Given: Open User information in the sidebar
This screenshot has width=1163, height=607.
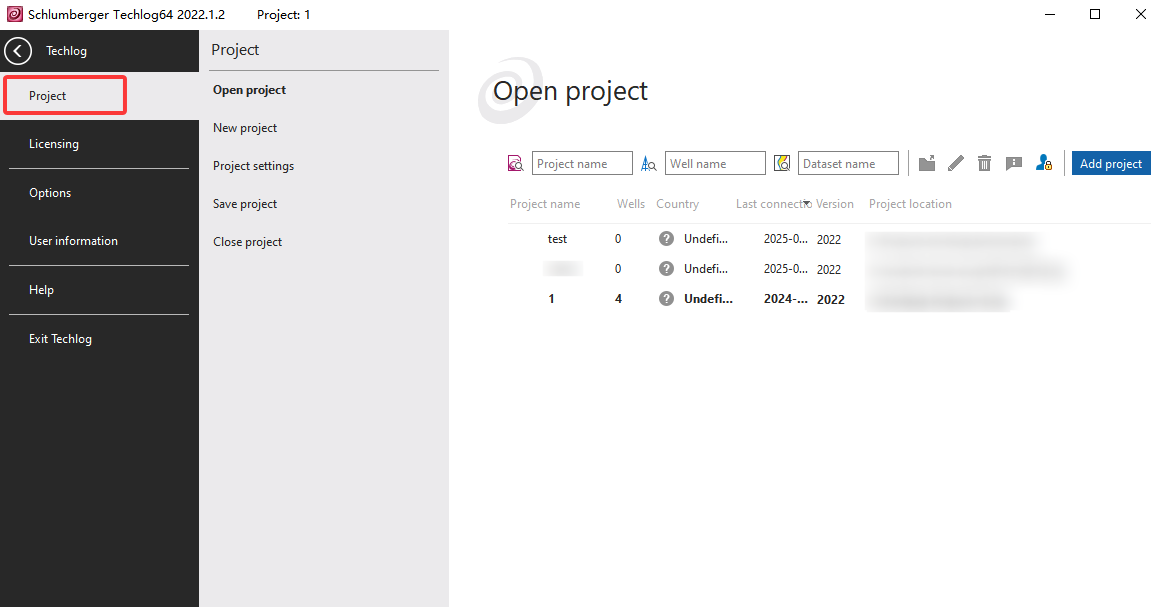Looking at the screenshot, I should point(73,241).
